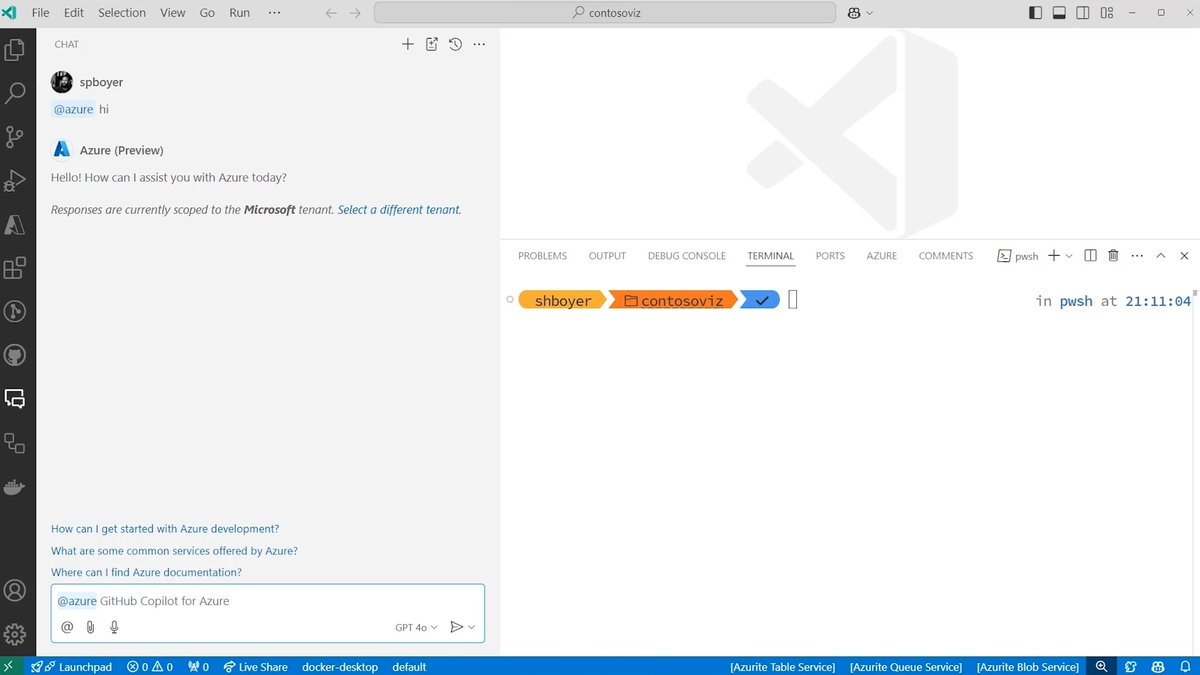Open the Extensions view
This screenshot has height=675, width=1200.
pos(15,268)
